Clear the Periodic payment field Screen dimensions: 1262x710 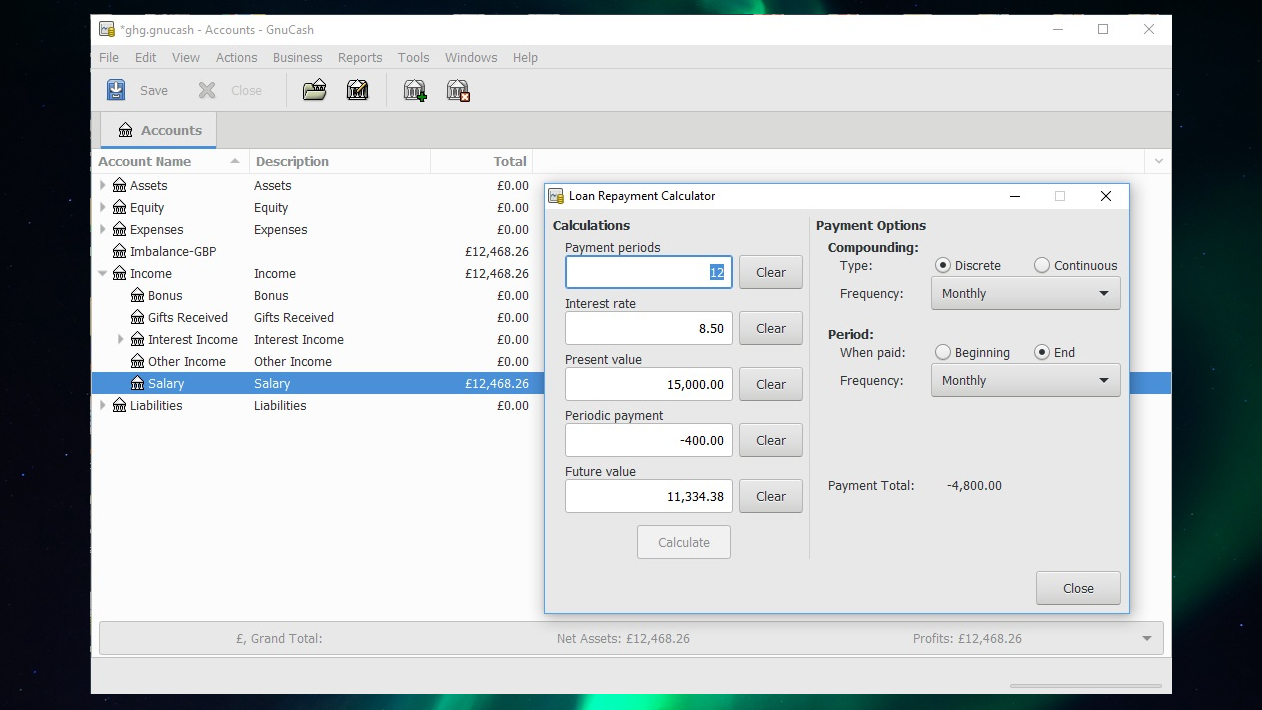[770, 440]
